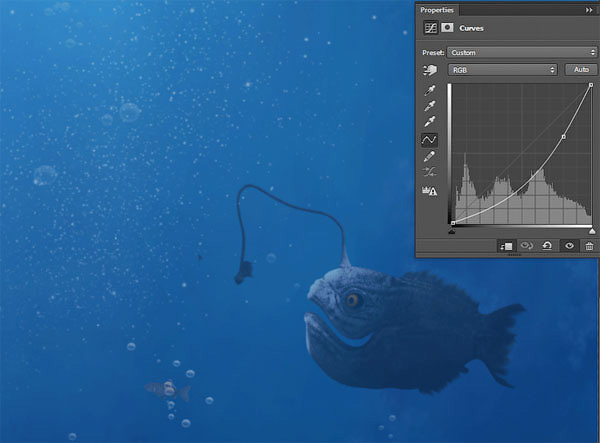Toggle the adjustment layer visibility eye

coord(569,246)
